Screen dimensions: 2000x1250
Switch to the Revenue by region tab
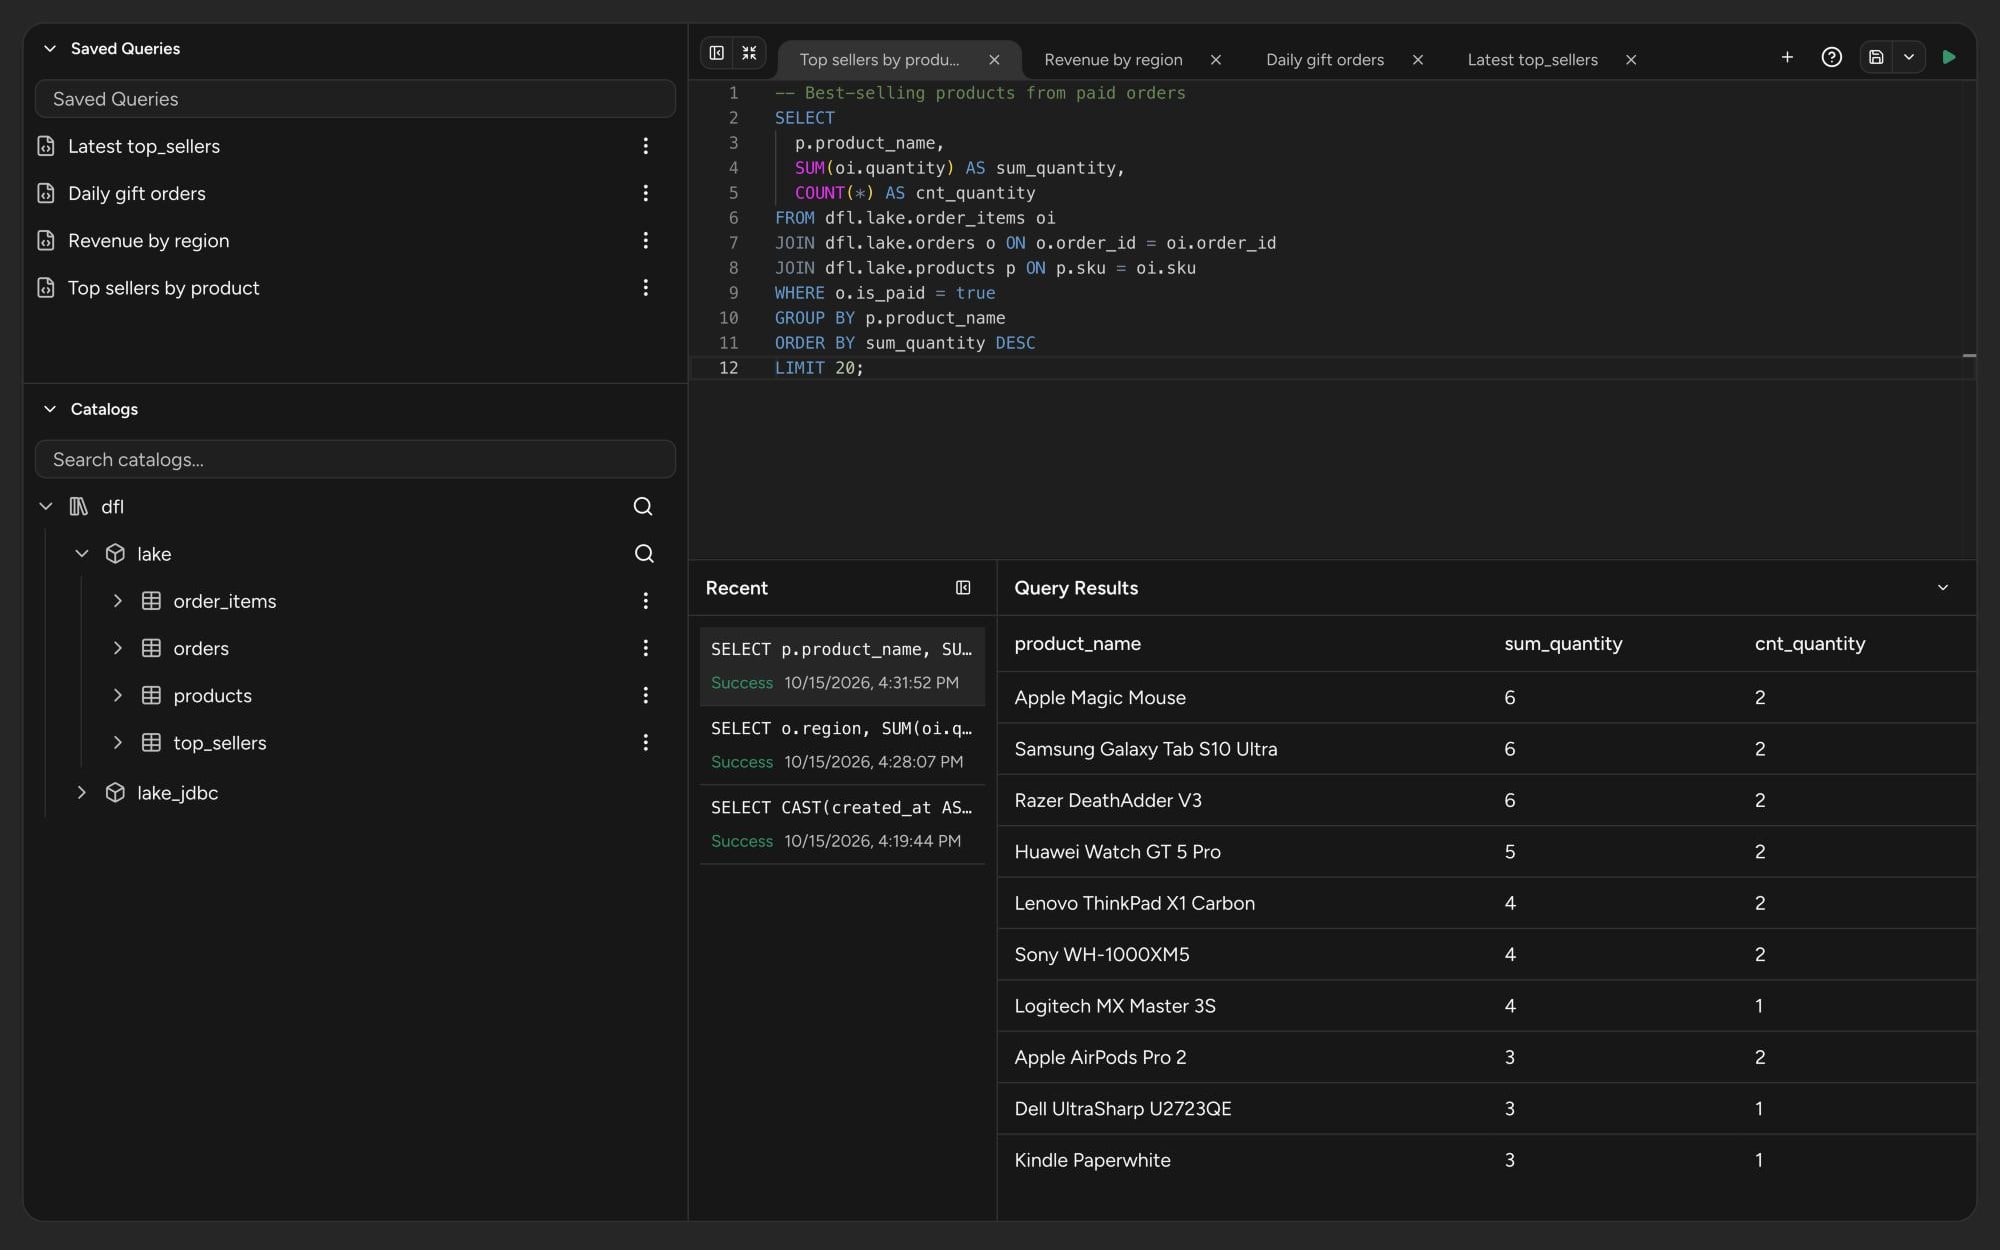coord(1113,60)
